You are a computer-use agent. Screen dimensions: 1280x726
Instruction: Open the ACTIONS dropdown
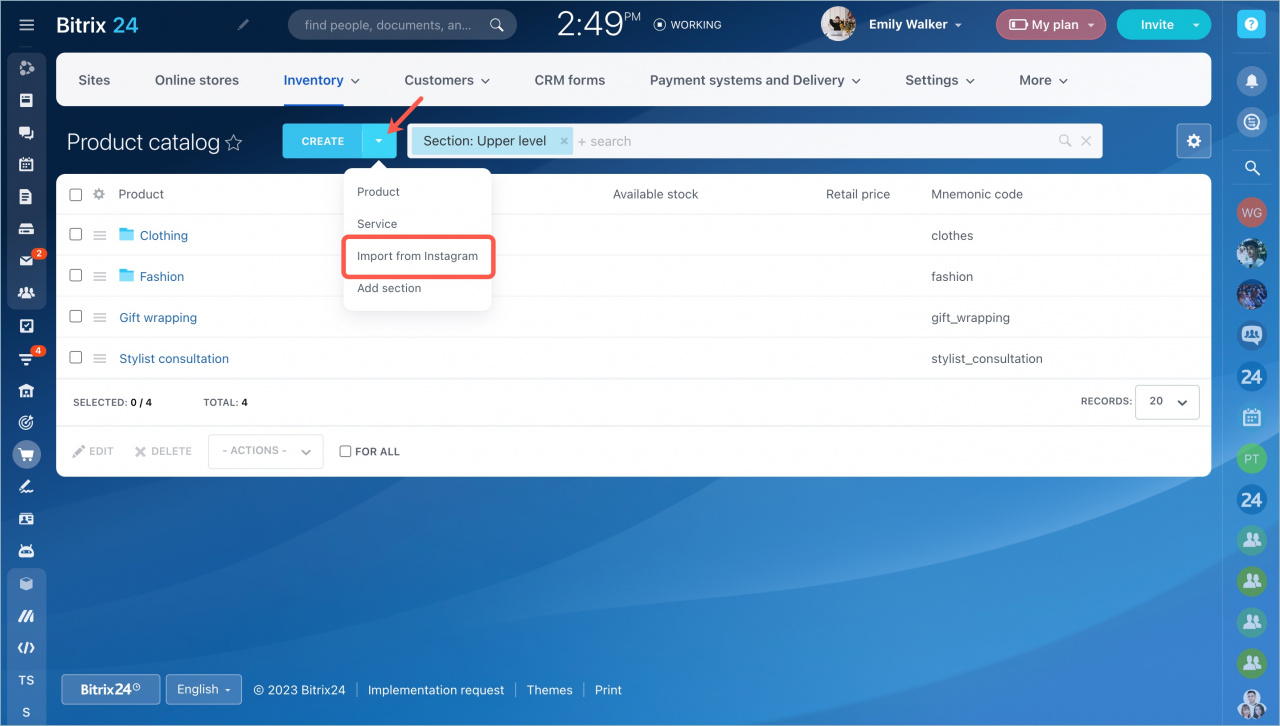[x=265, y=451]
